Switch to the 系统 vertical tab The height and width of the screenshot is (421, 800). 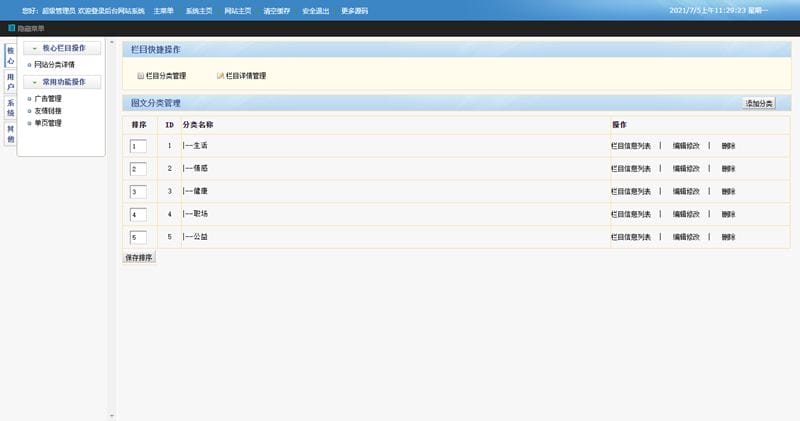(10, 108)
